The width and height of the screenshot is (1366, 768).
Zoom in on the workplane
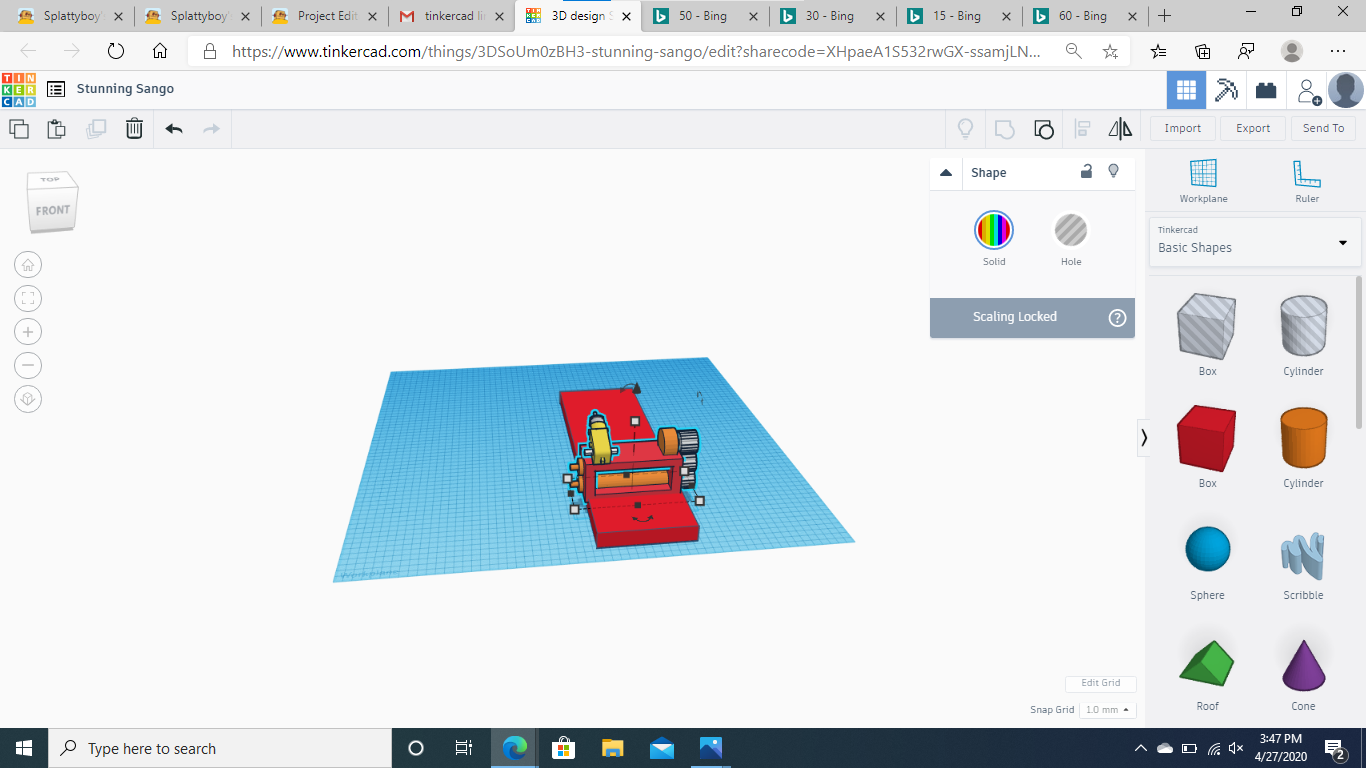click(28, 332)
